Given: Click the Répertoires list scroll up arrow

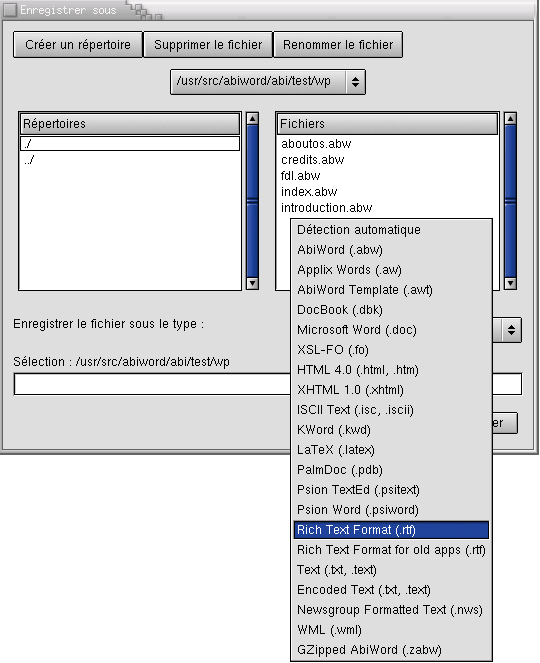Looking at the screenshot, I should click(252, 119).
